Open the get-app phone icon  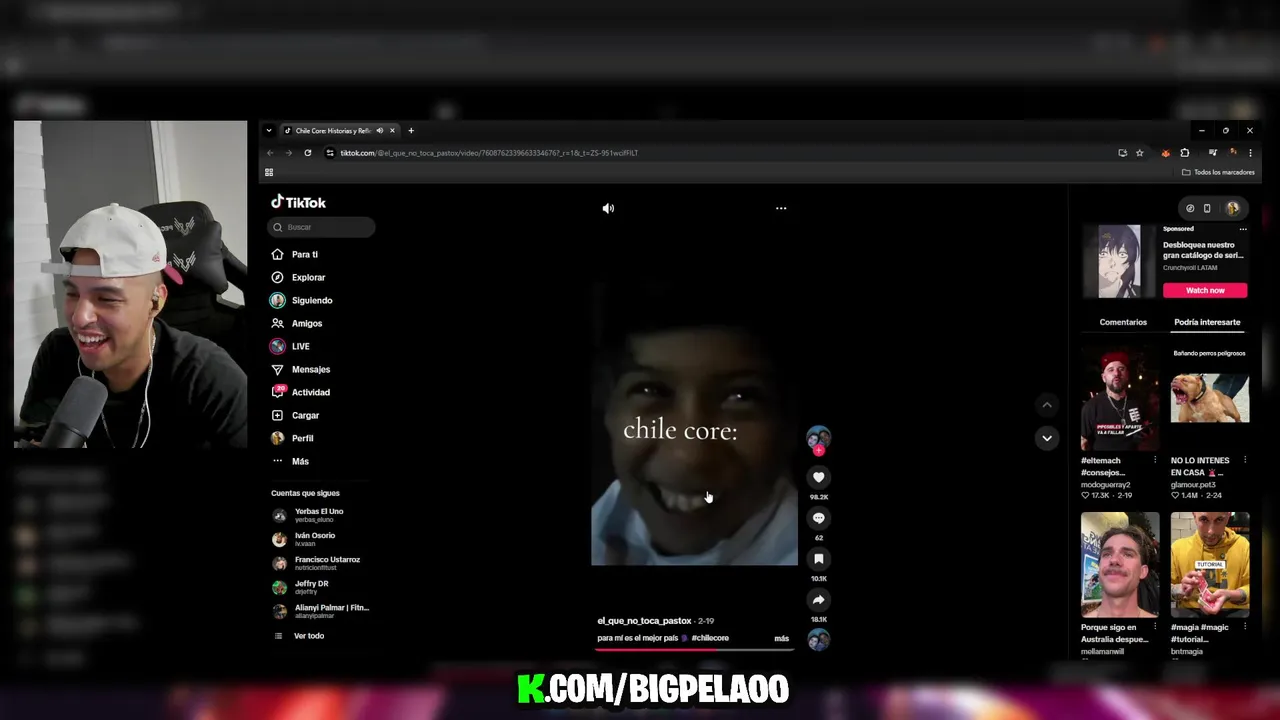(x=1207, y=208)
